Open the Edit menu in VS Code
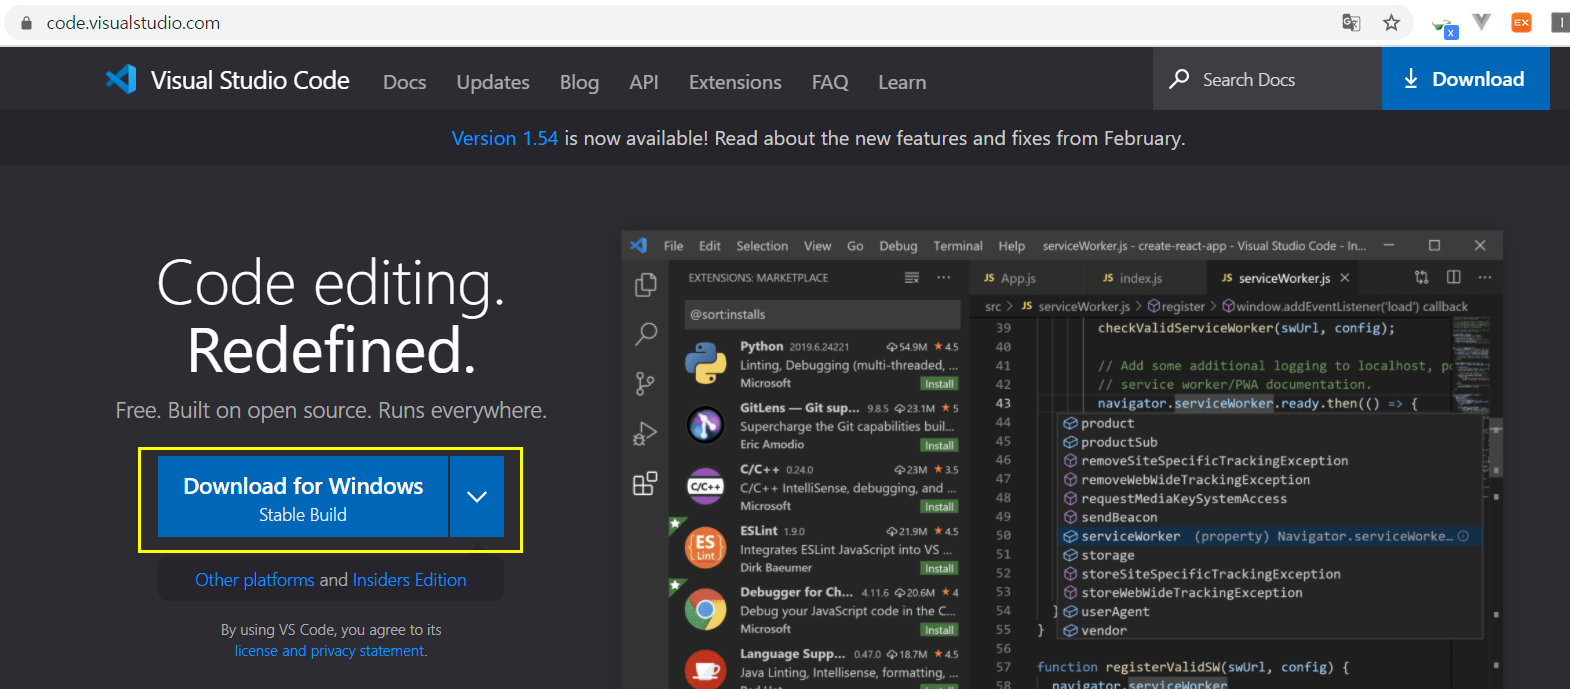Image resolution: width=1570 pixels, height=689 pixels. pos(710,246)
